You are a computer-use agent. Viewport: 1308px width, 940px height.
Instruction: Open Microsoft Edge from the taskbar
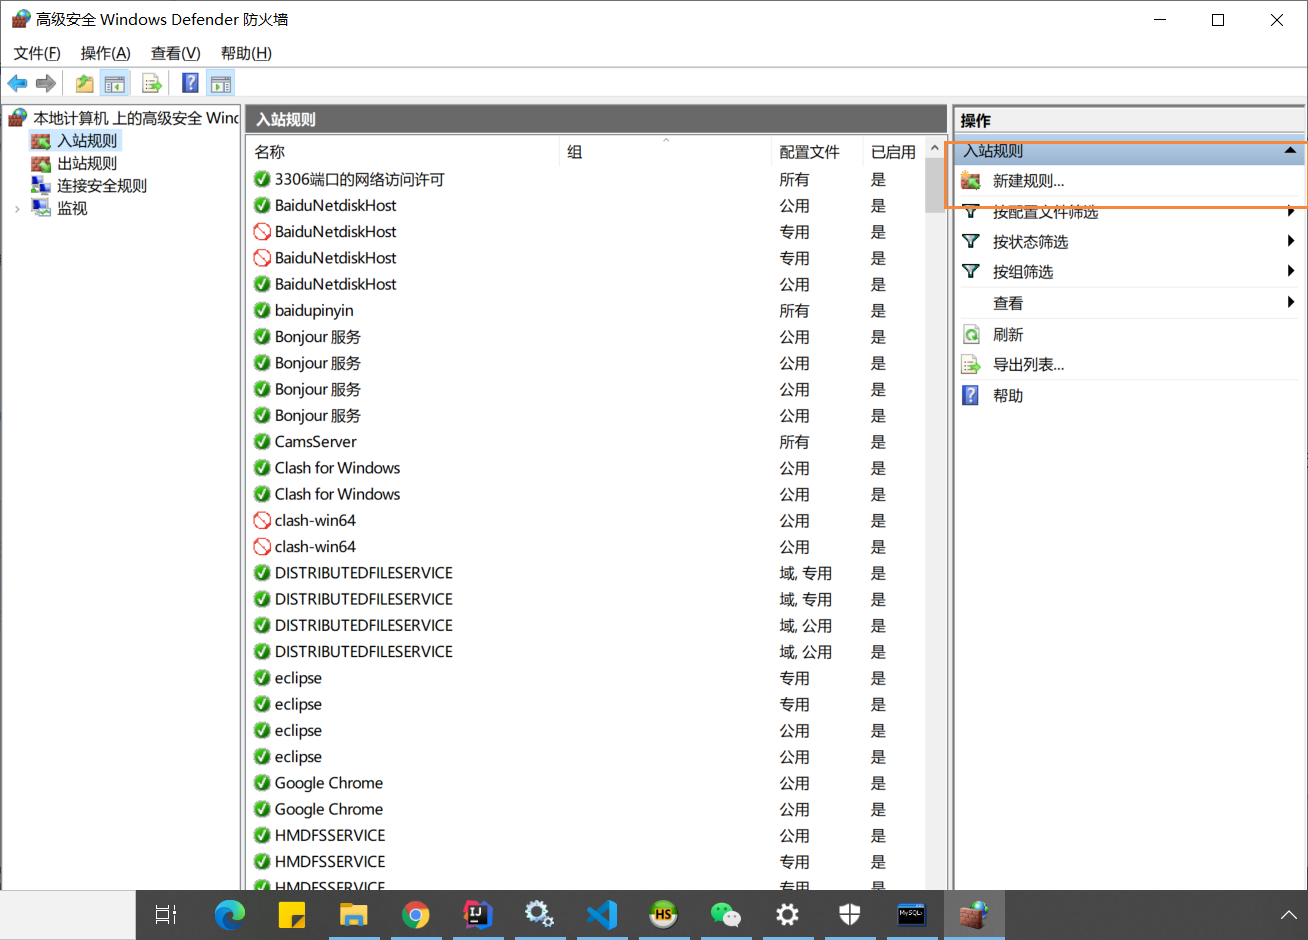(229, 915)
